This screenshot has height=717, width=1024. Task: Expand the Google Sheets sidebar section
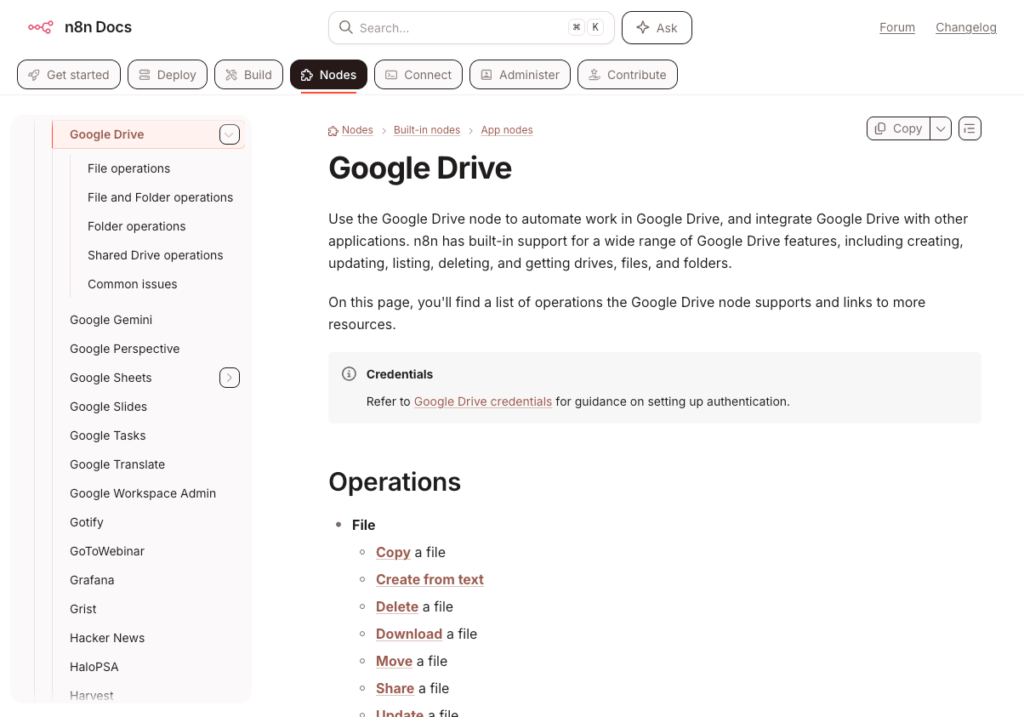229,377
